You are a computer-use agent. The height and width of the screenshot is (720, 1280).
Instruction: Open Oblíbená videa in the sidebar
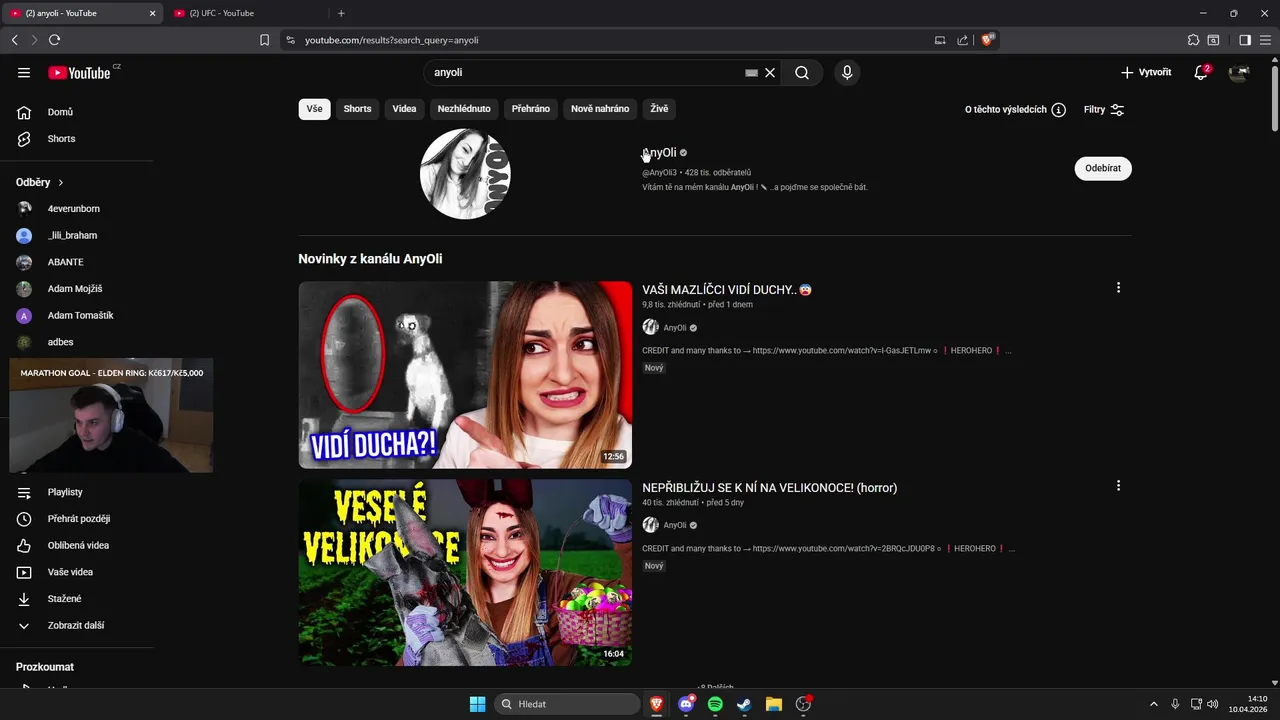[77, 545]
